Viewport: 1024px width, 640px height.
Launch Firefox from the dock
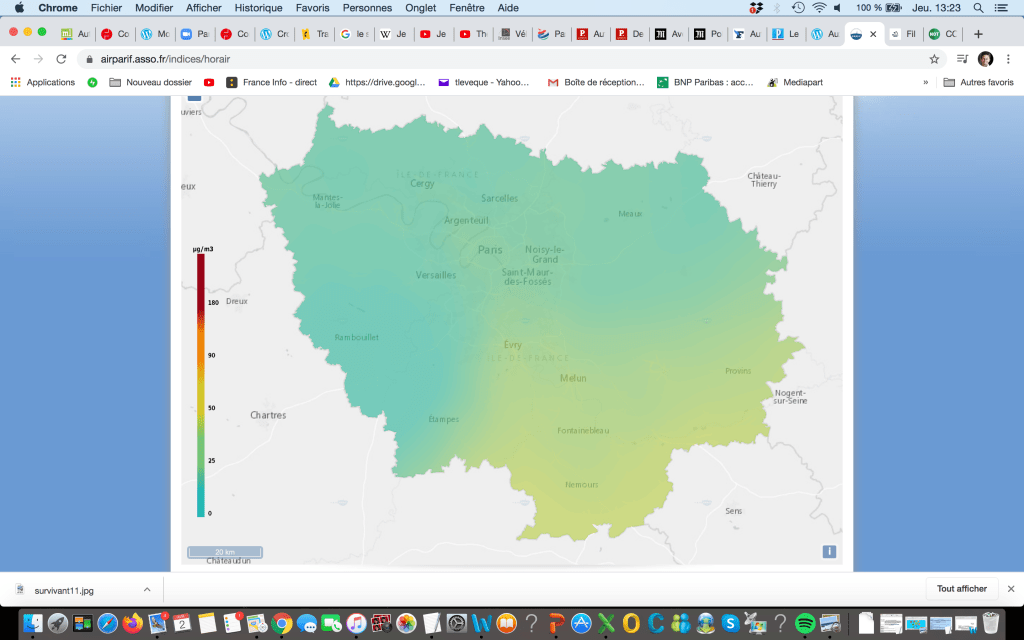pyautogui.click(x=133, y=623)
